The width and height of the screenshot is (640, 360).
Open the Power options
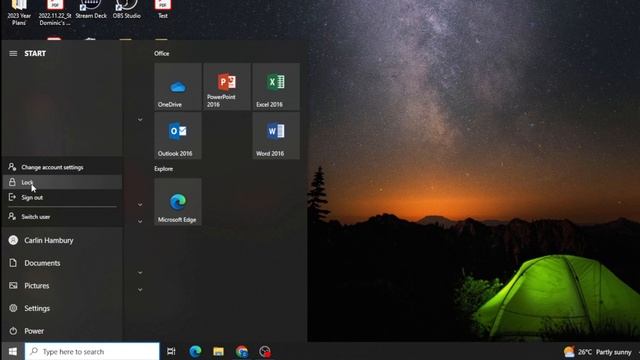pyautogui.click(x=62, y=331)
